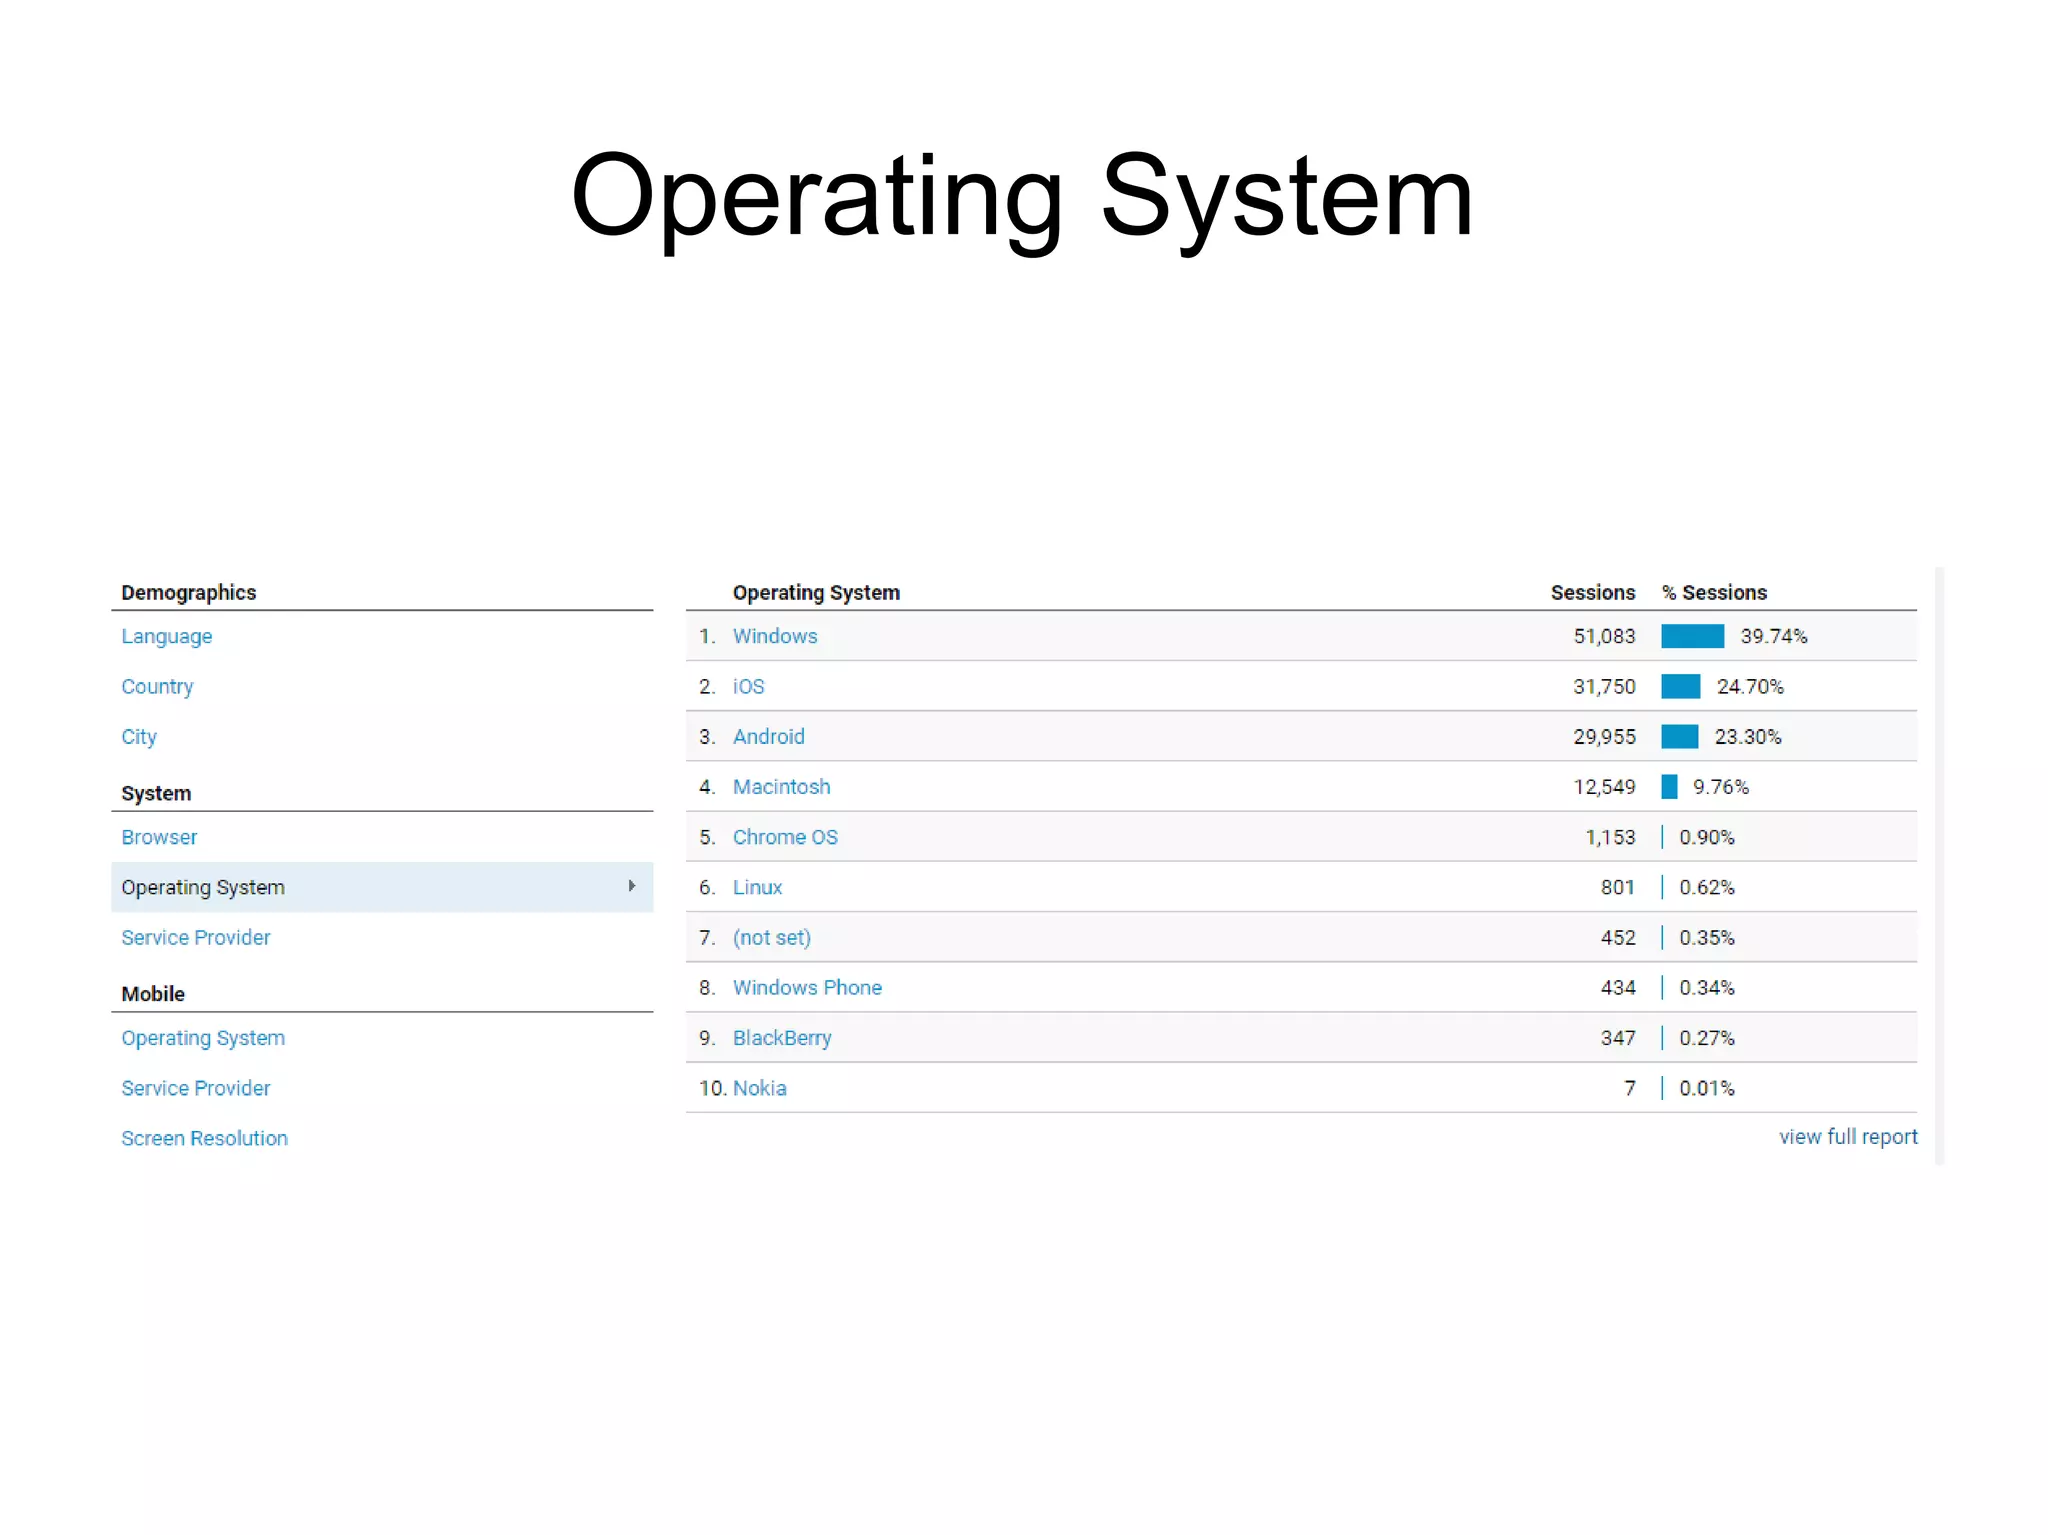
Task: Click the 1,153 sessions value
Action: click(x=1610, y=837)
